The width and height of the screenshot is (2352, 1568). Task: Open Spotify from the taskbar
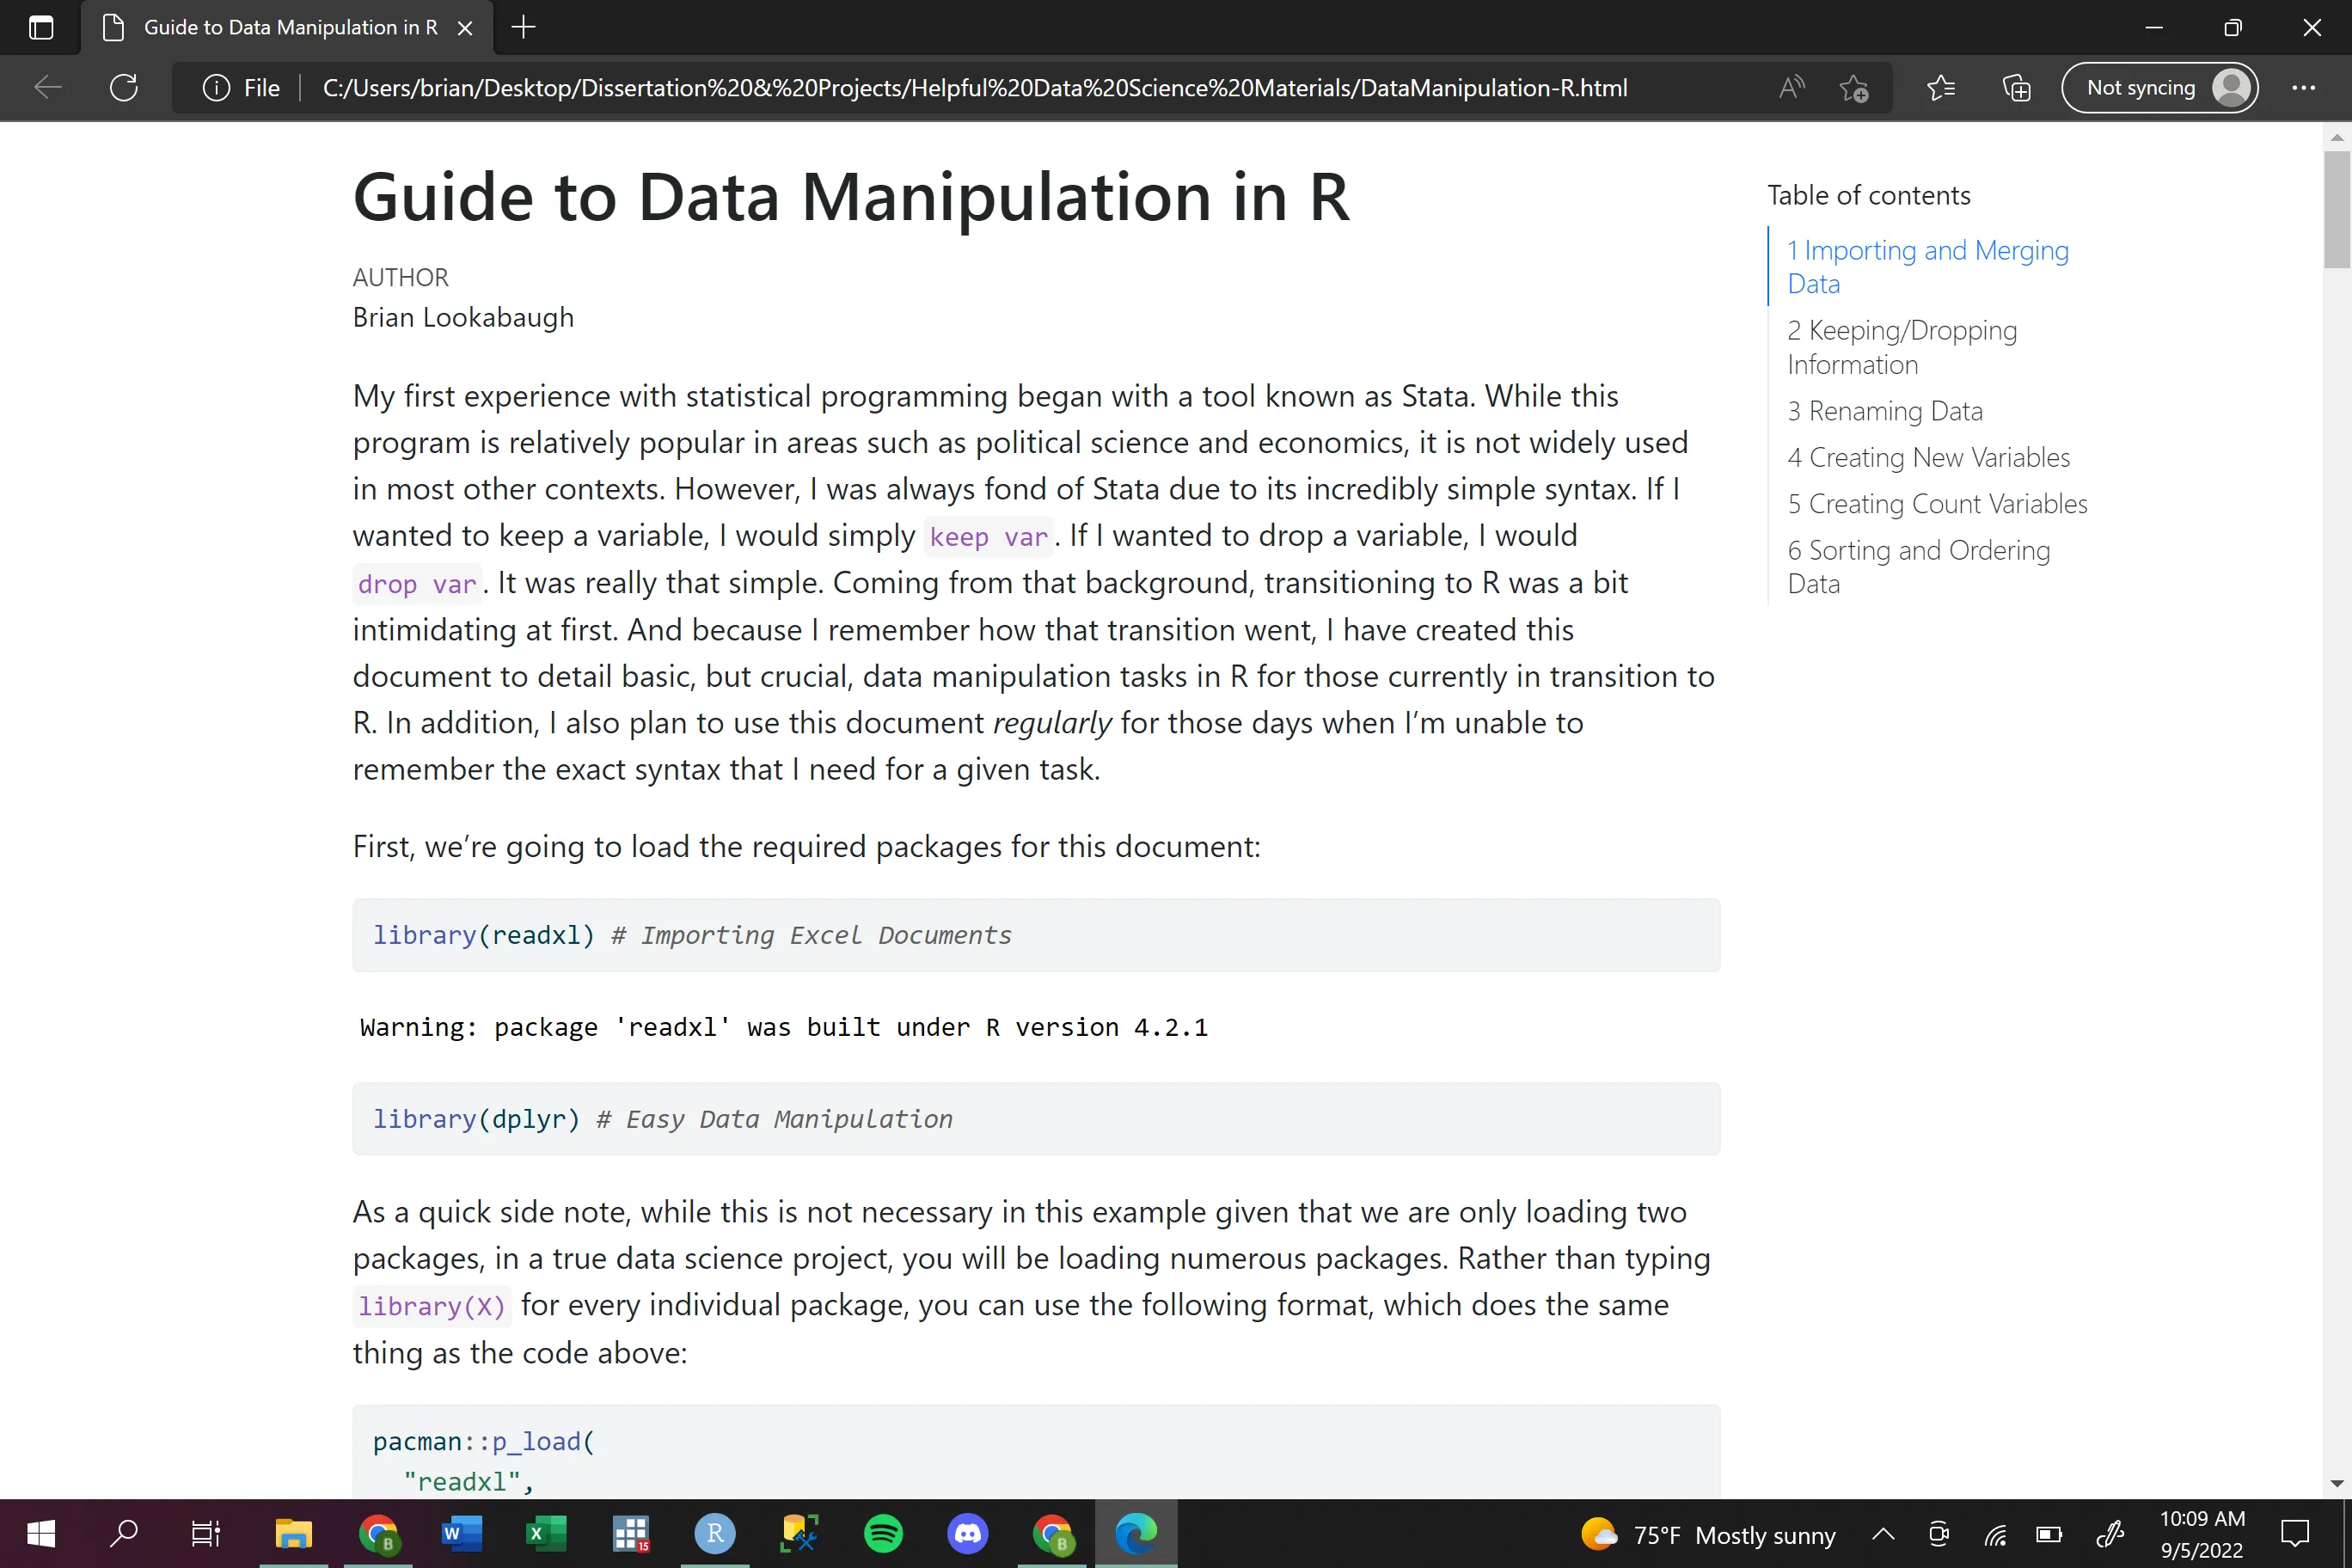point(883,1534)
